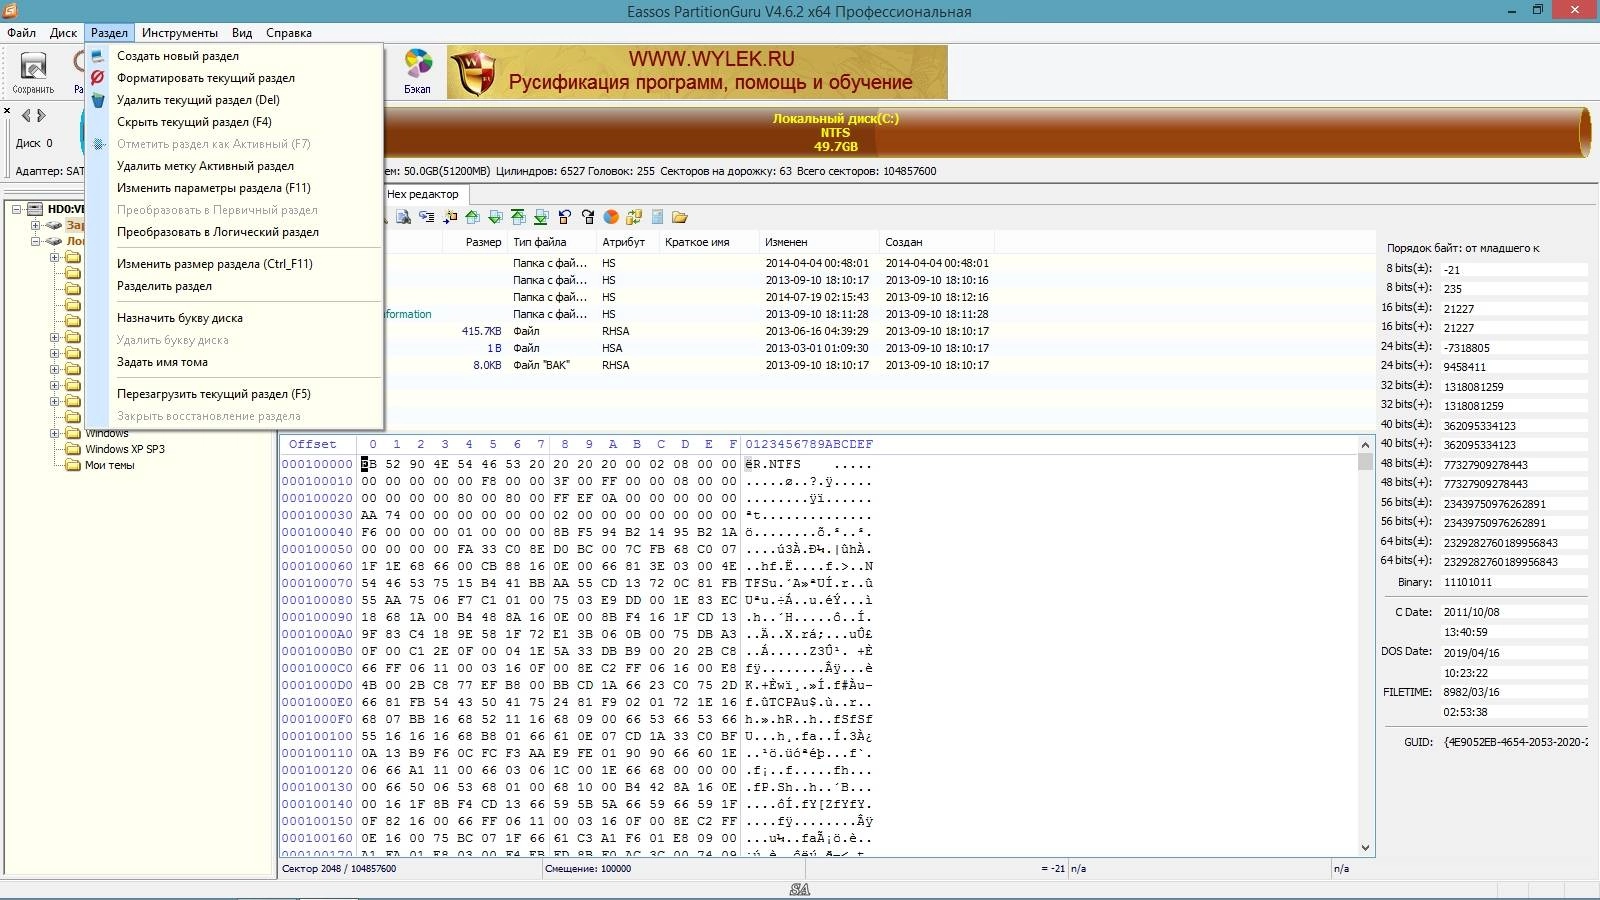Choose 'Задать имя тома'
Image resolution: width=1600 pixels, height=900 pixels.
(233, 362)
